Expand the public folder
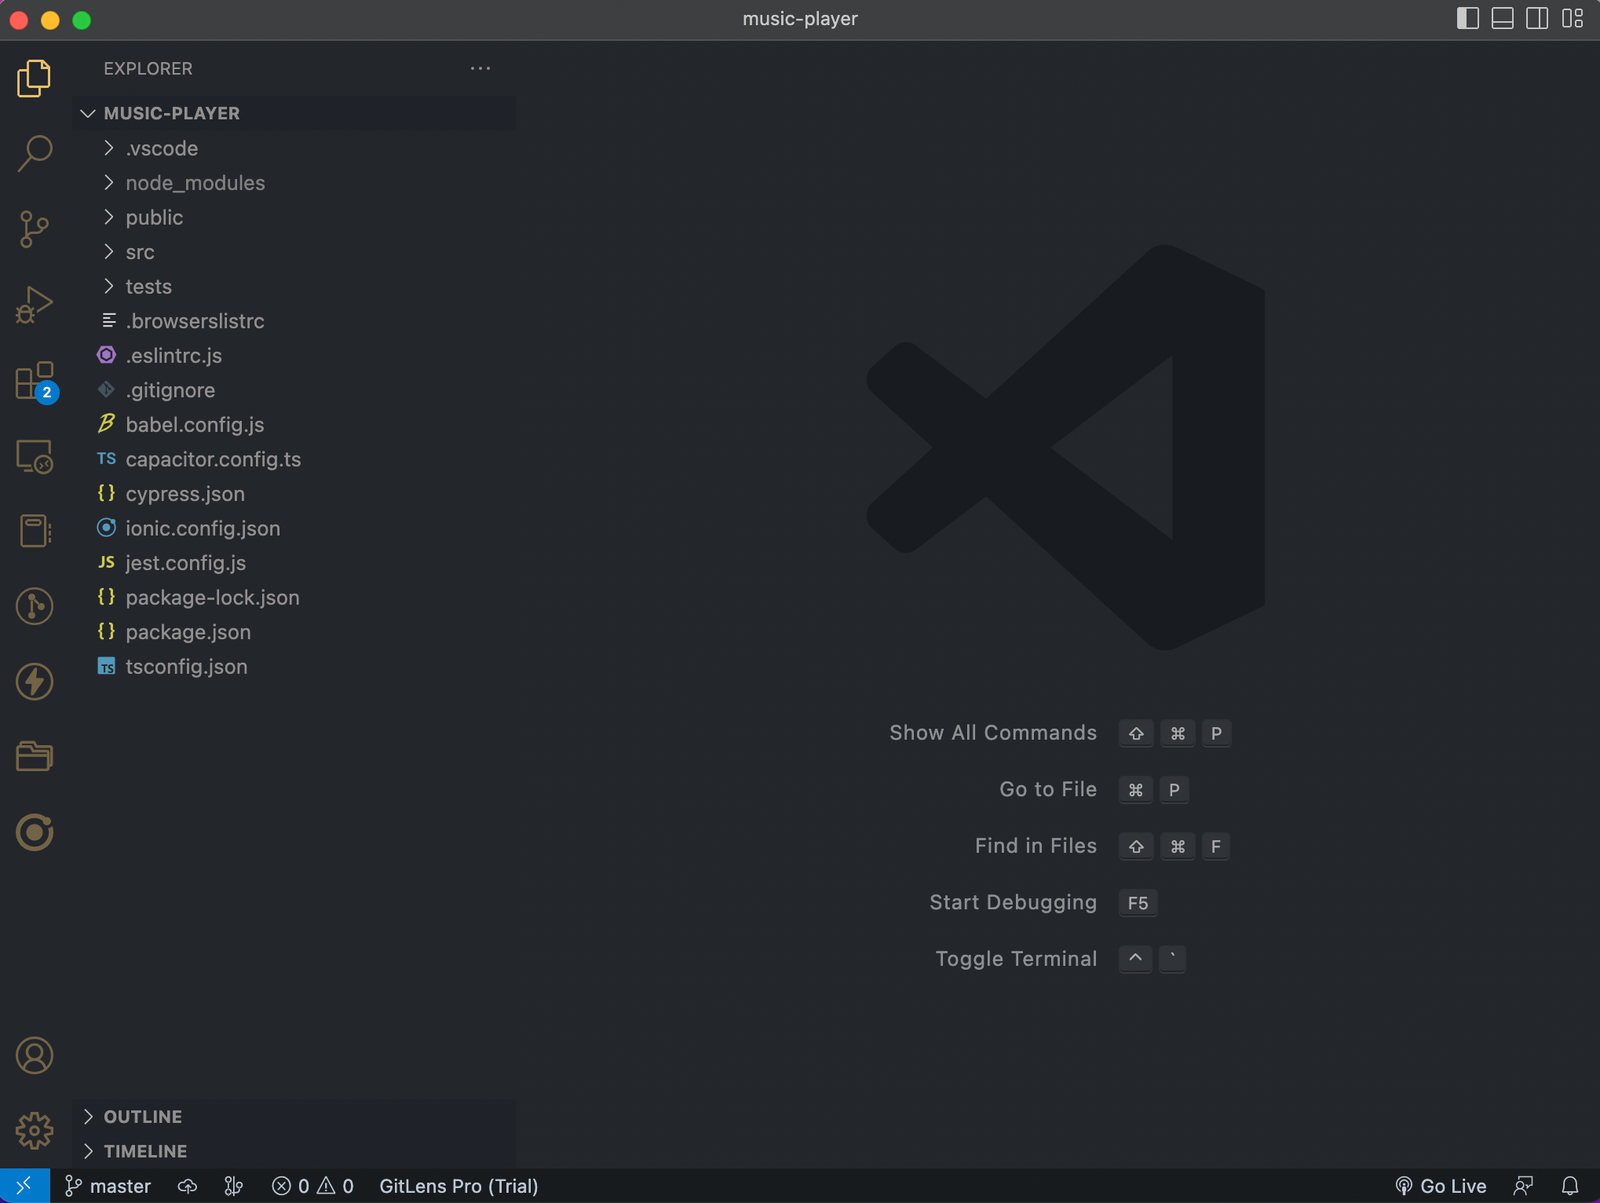The image size is (1600, 1203). pyautogui.click(x=294, y=217)
